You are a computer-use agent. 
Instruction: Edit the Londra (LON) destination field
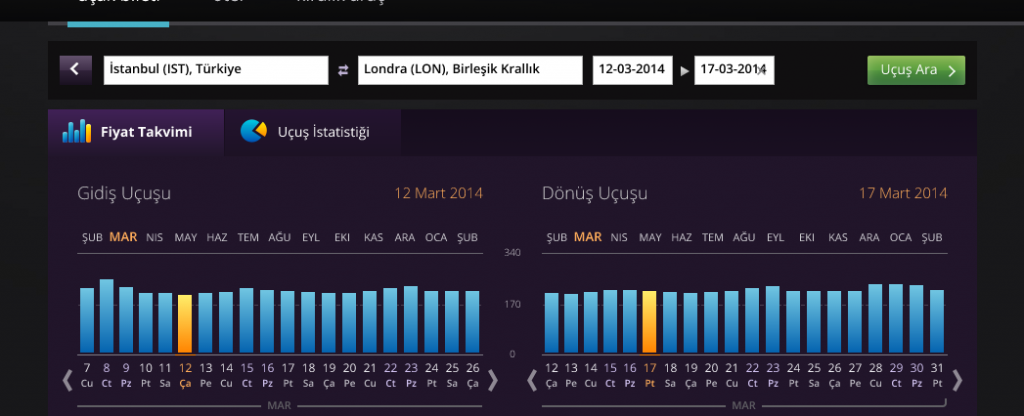tap(470, 70)
